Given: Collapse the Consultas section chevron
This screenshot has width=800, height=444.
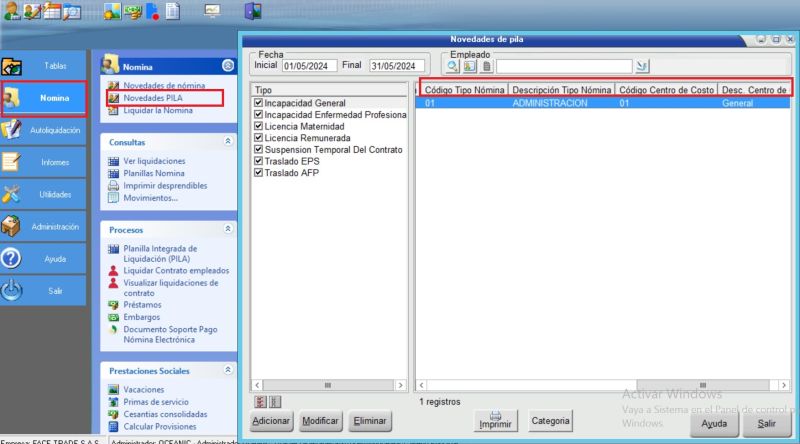Looking at the screenshot, I should 228,142.
